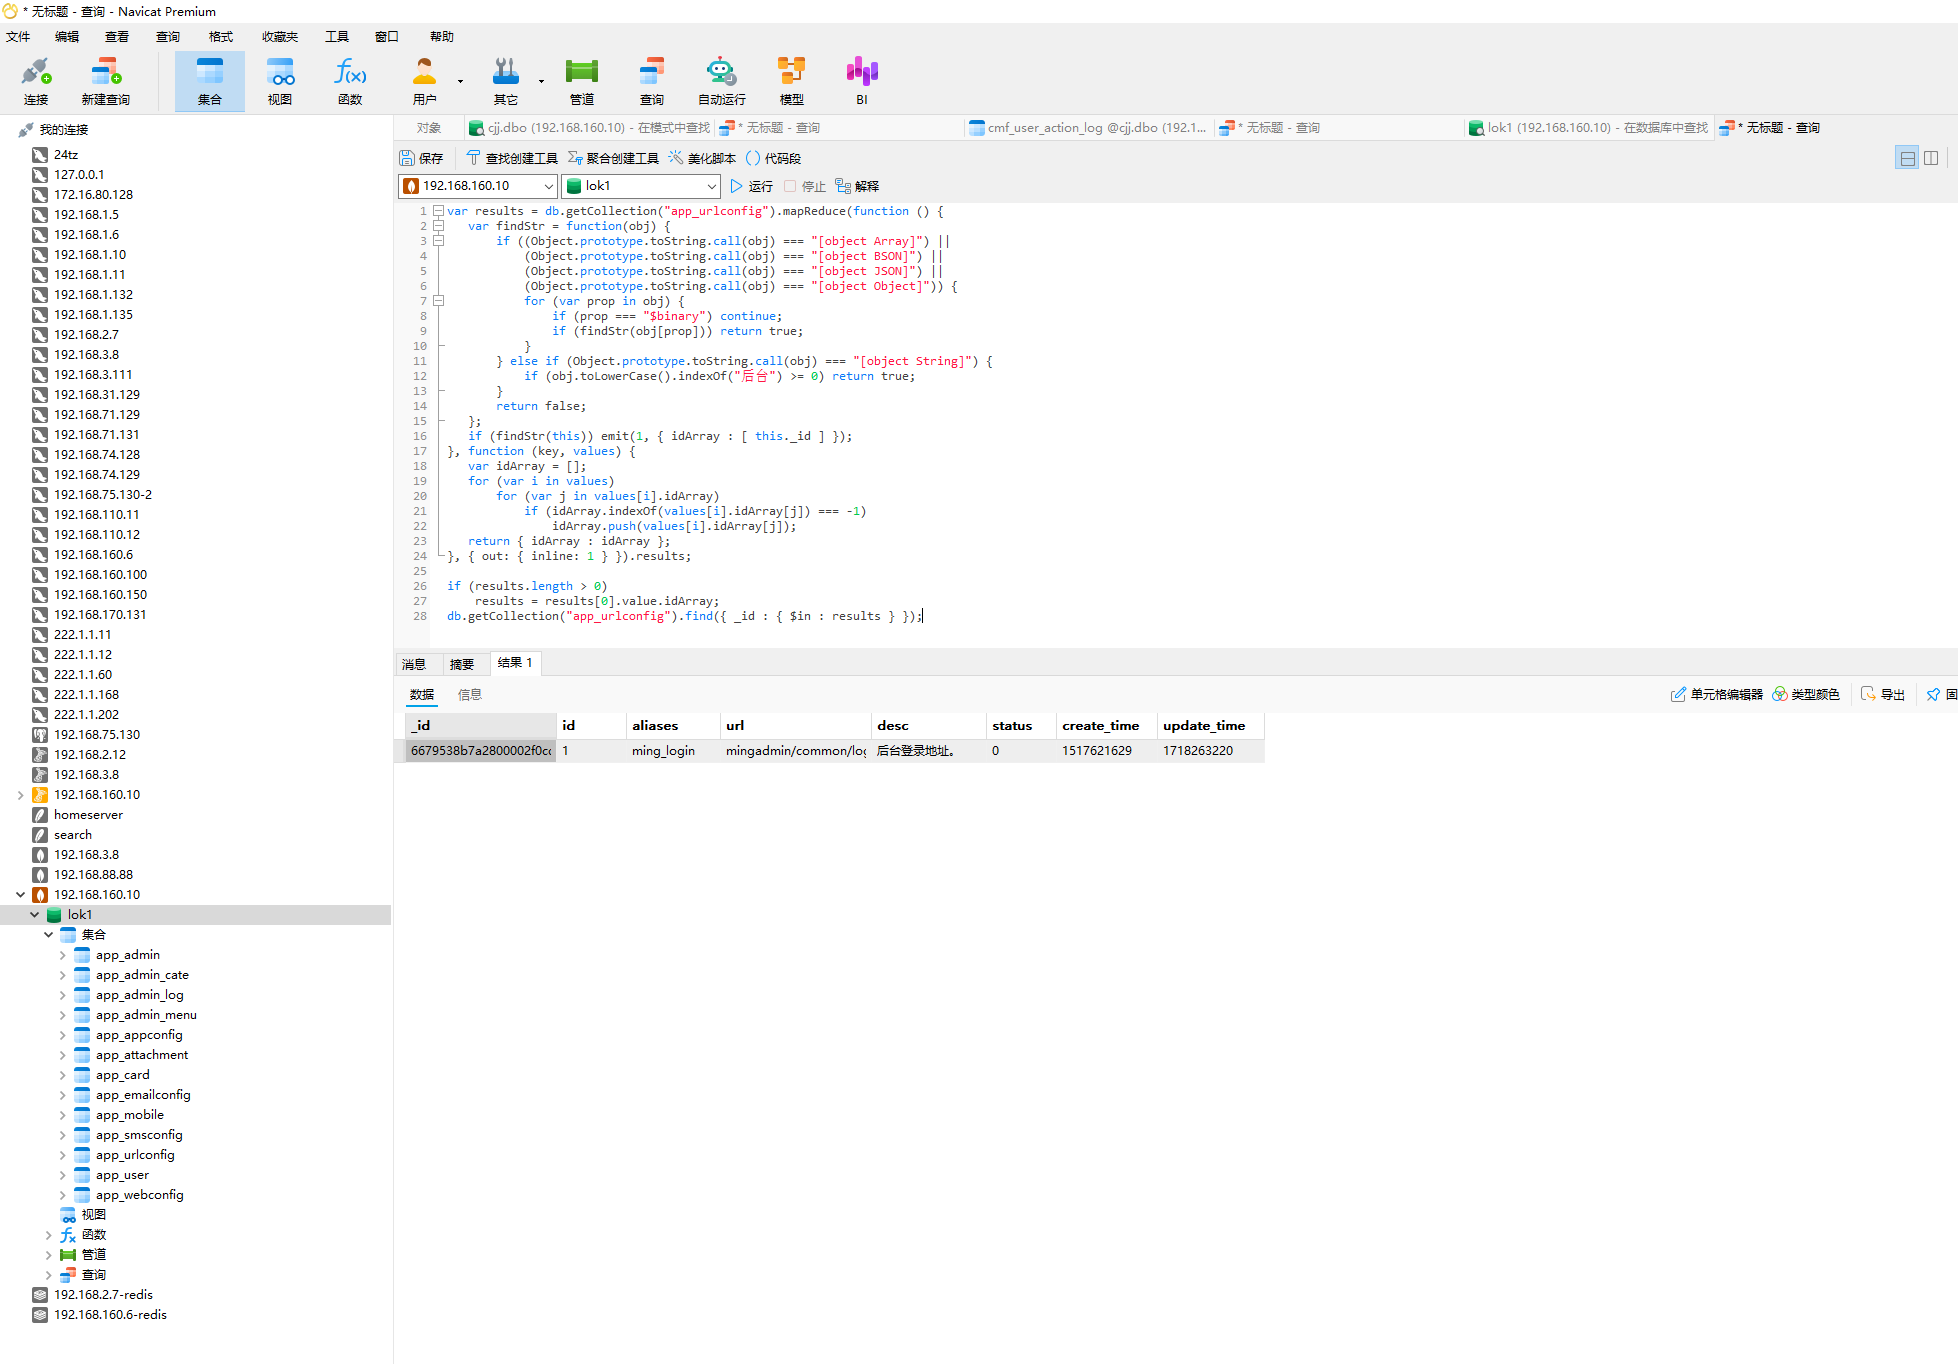Open User toolbar dropdown arrow
Screen dimensions: 1958x1364
pos(460,81)
